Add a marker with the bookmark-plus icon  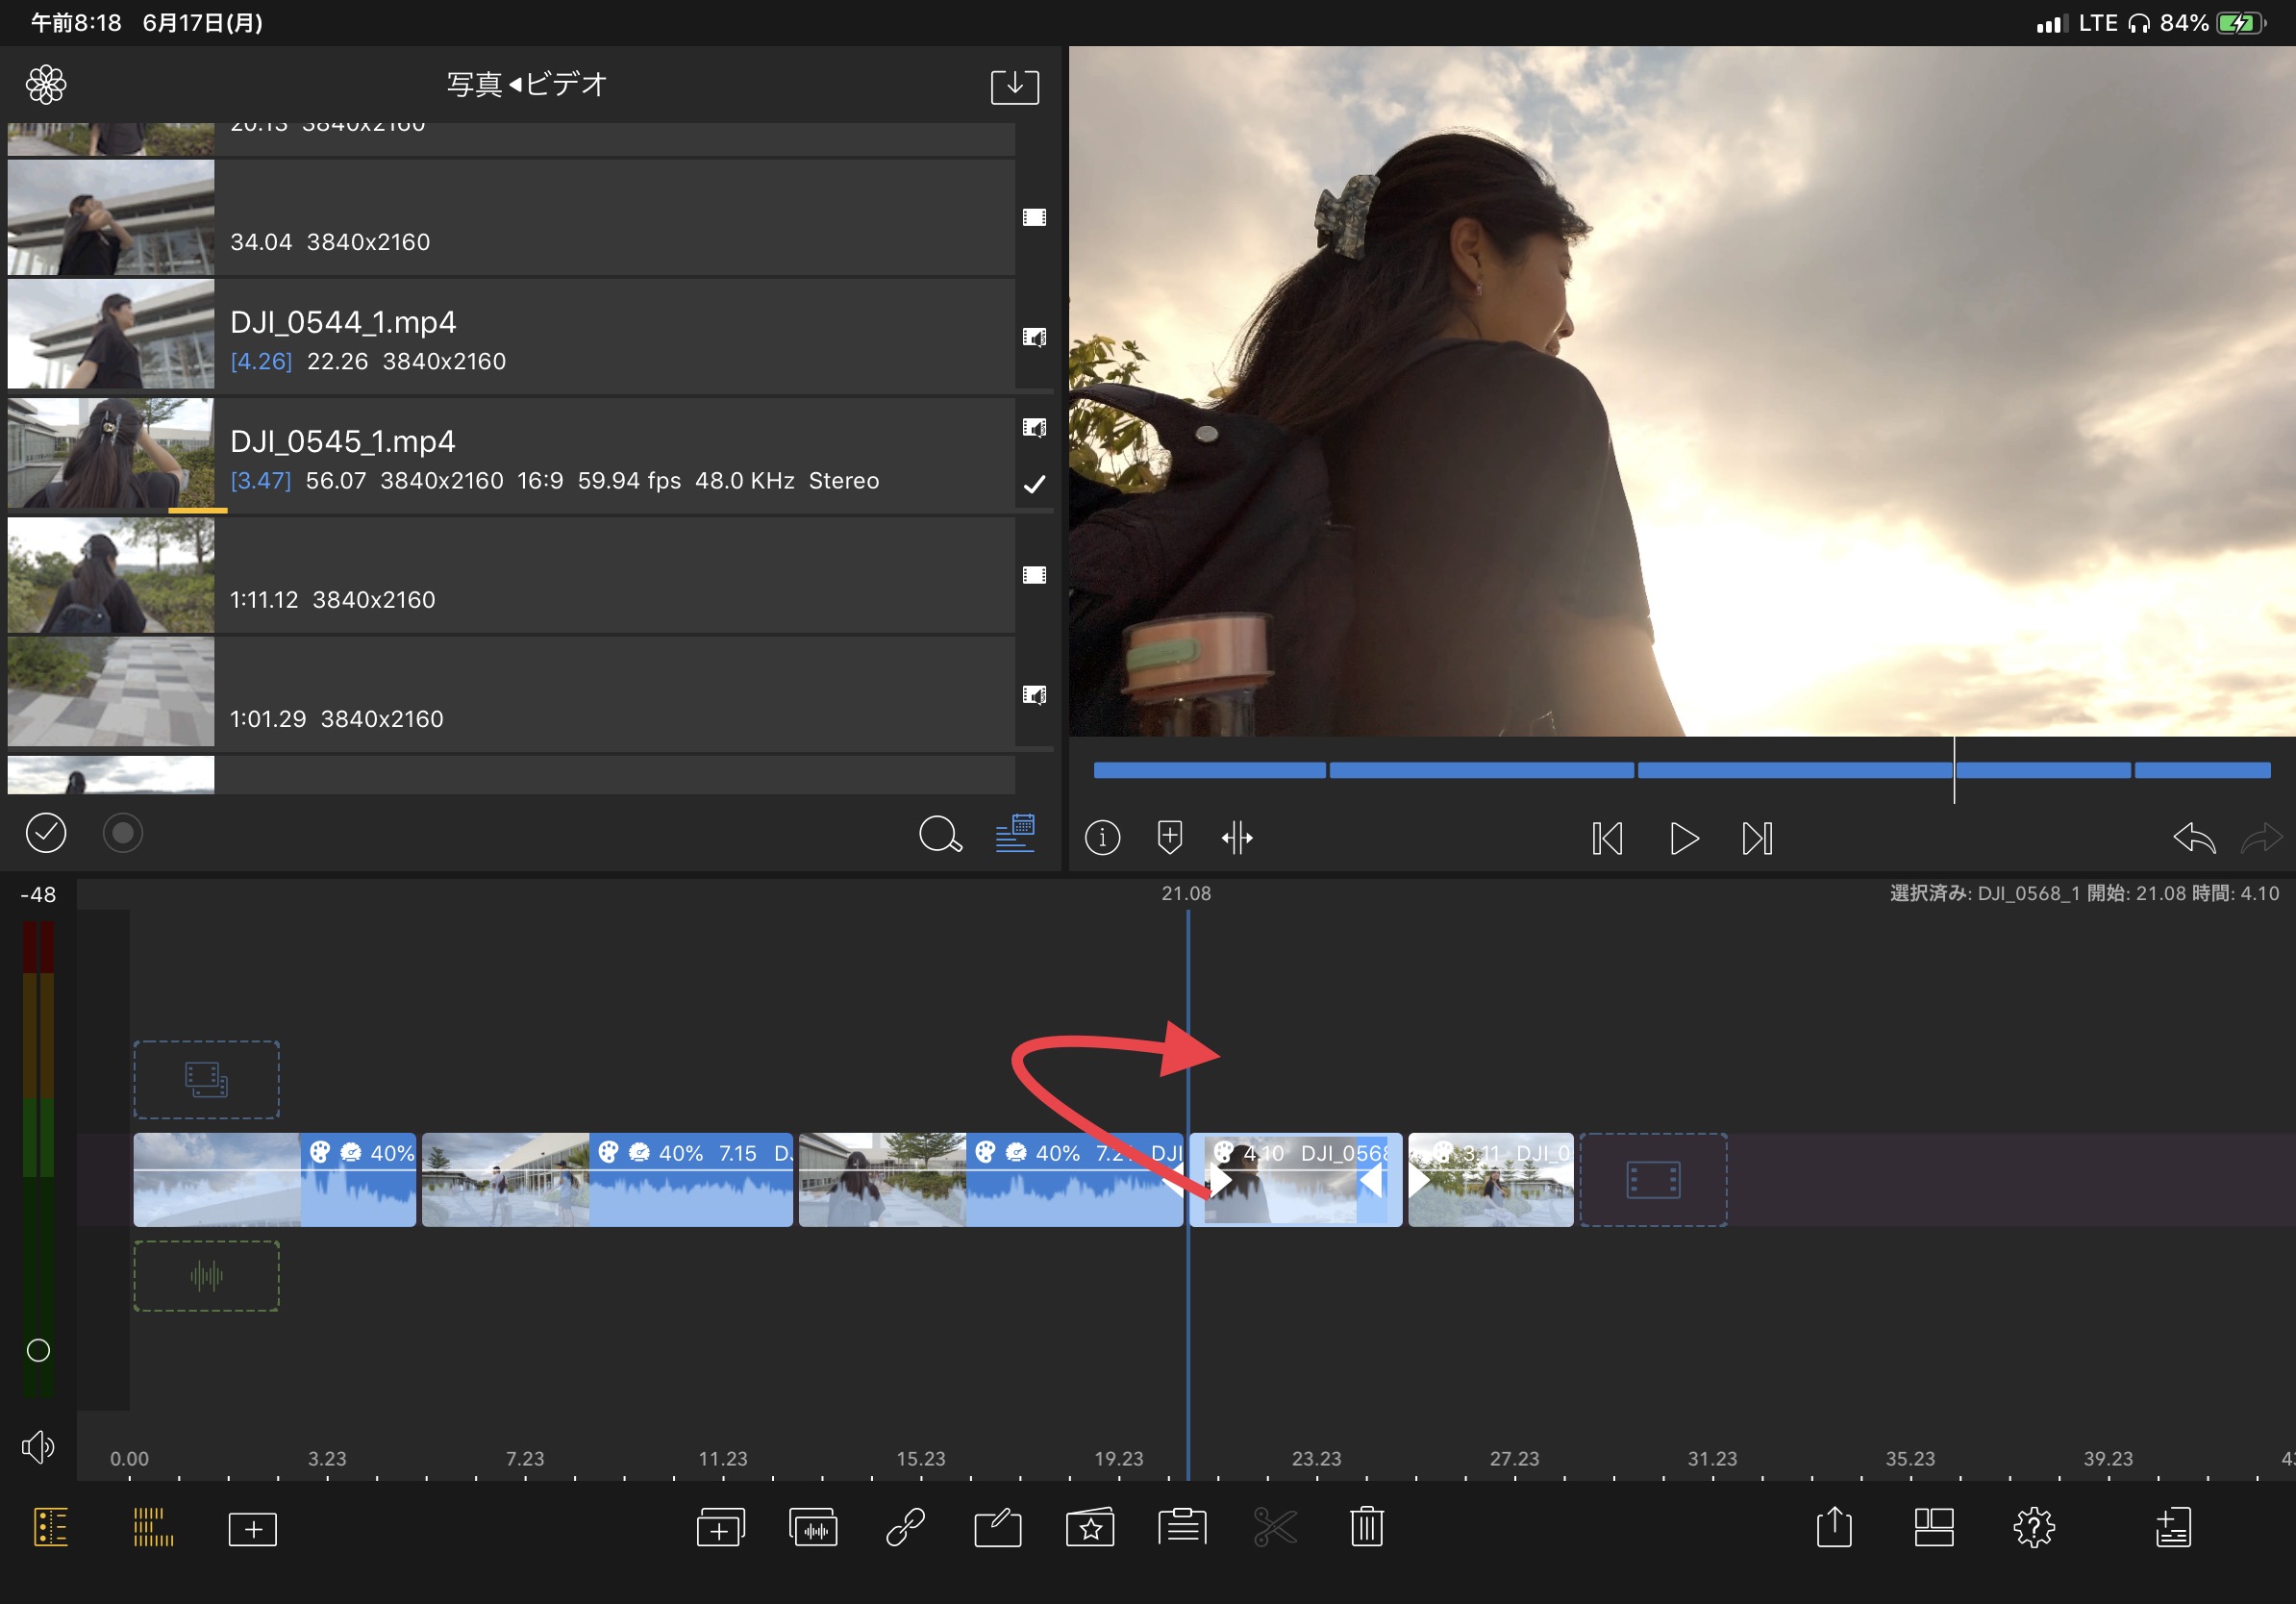1169,837
